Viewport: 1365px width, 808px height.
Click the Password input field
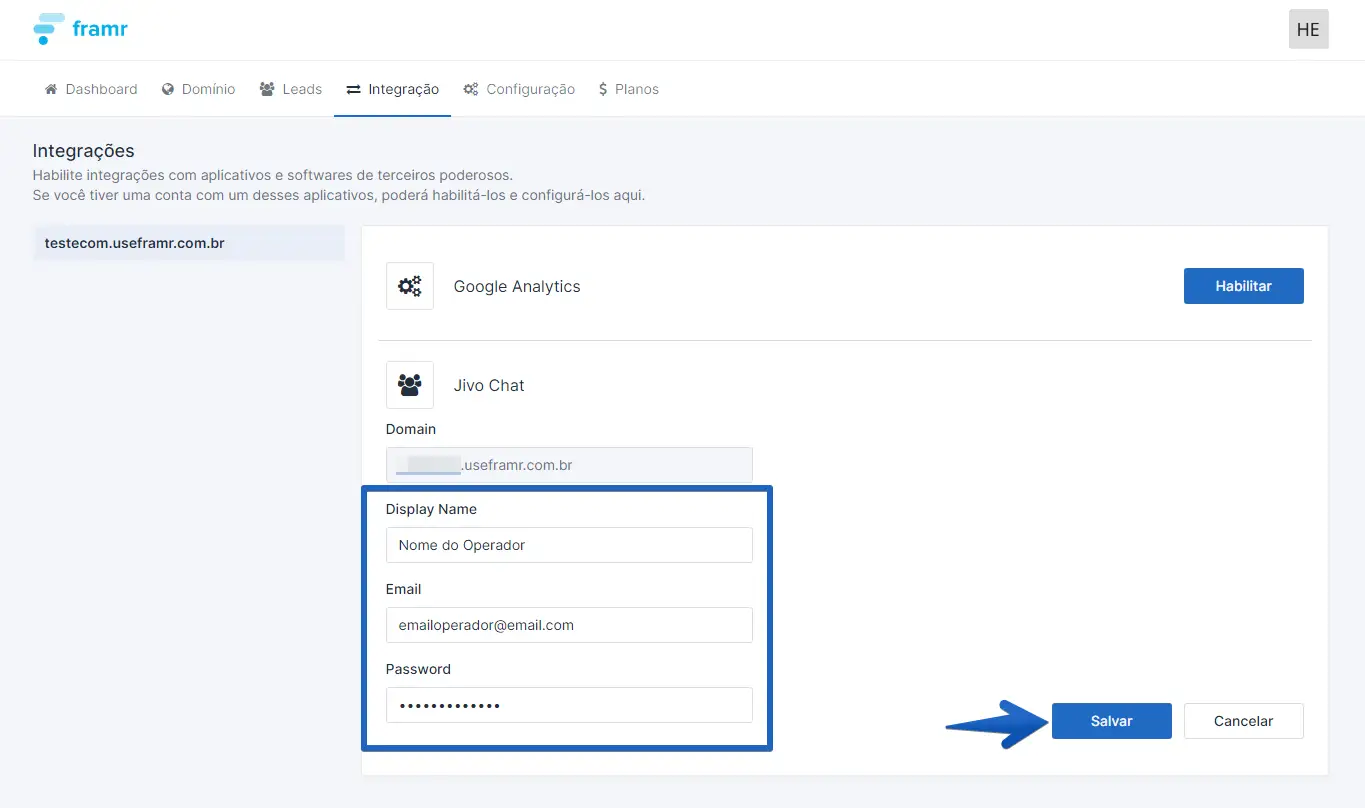coord(569,705)
